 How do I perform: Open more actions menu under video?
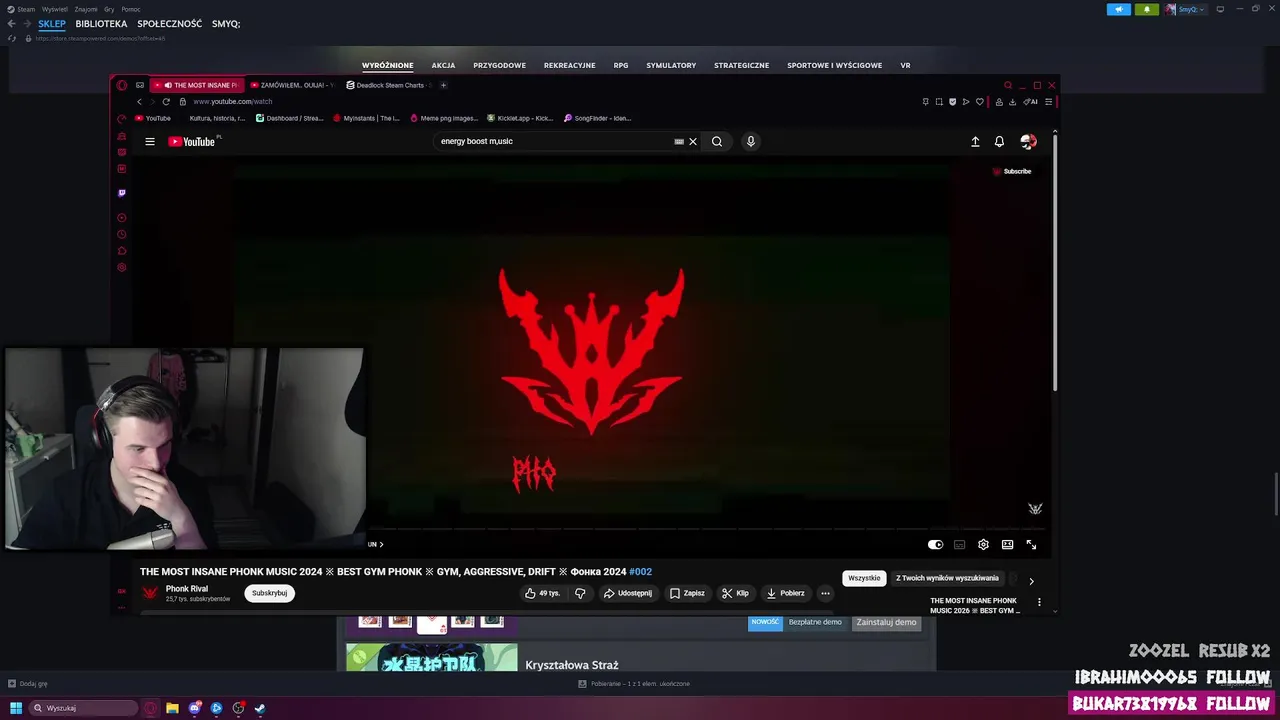pyautogui.click(x=825, y=593)
